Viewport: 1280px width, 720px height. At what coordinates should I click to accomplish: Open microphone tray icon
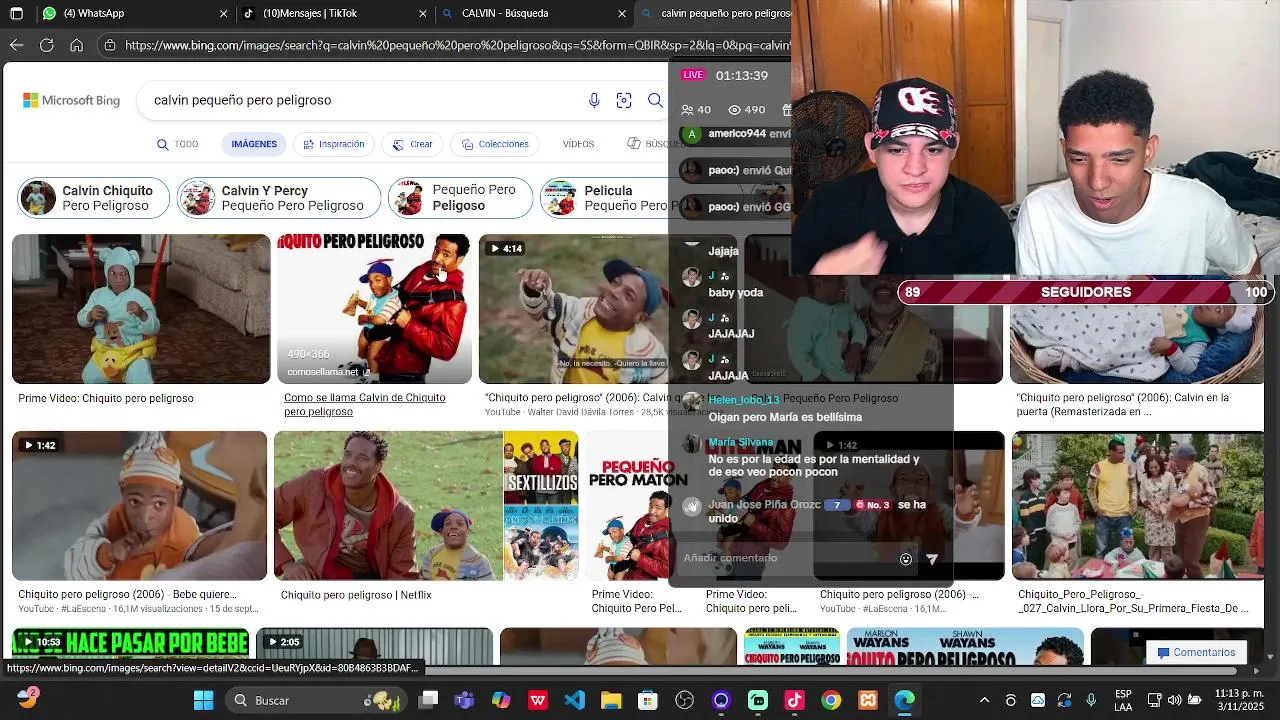coord(1091,700)
